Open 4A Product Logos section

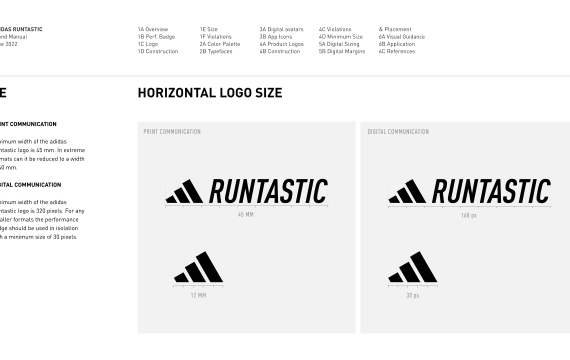(x=281, y=44)
